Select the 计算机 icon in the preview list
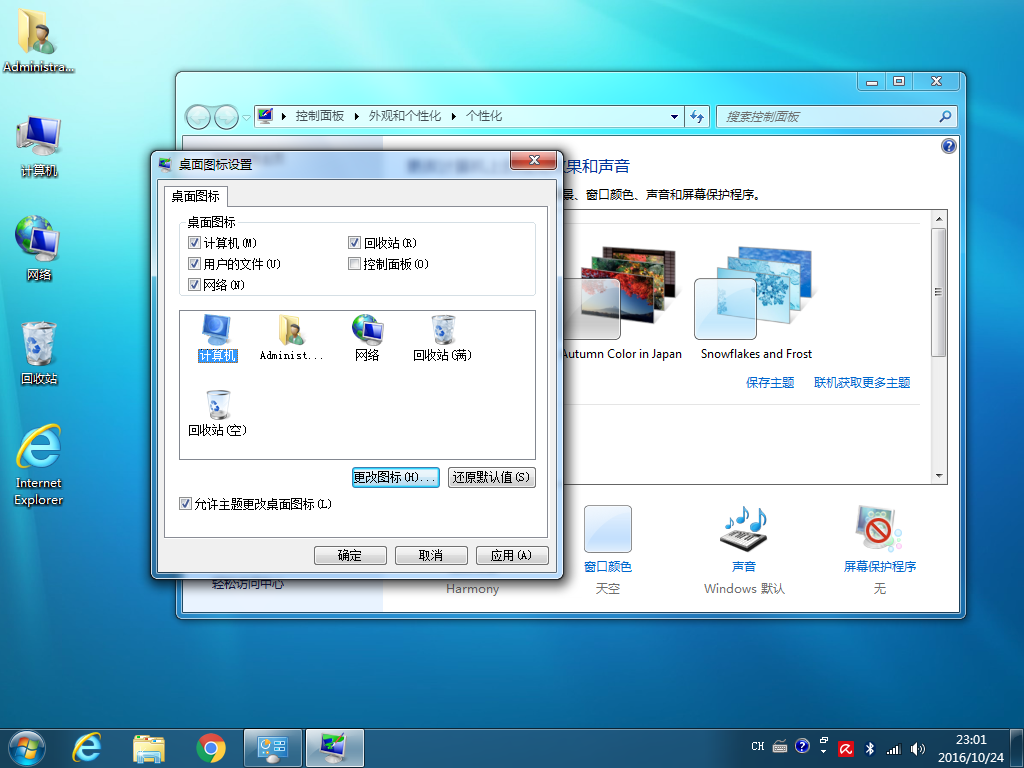This screenshot has width=1024, height=768. pyautogui.click(x=217, y=338)
